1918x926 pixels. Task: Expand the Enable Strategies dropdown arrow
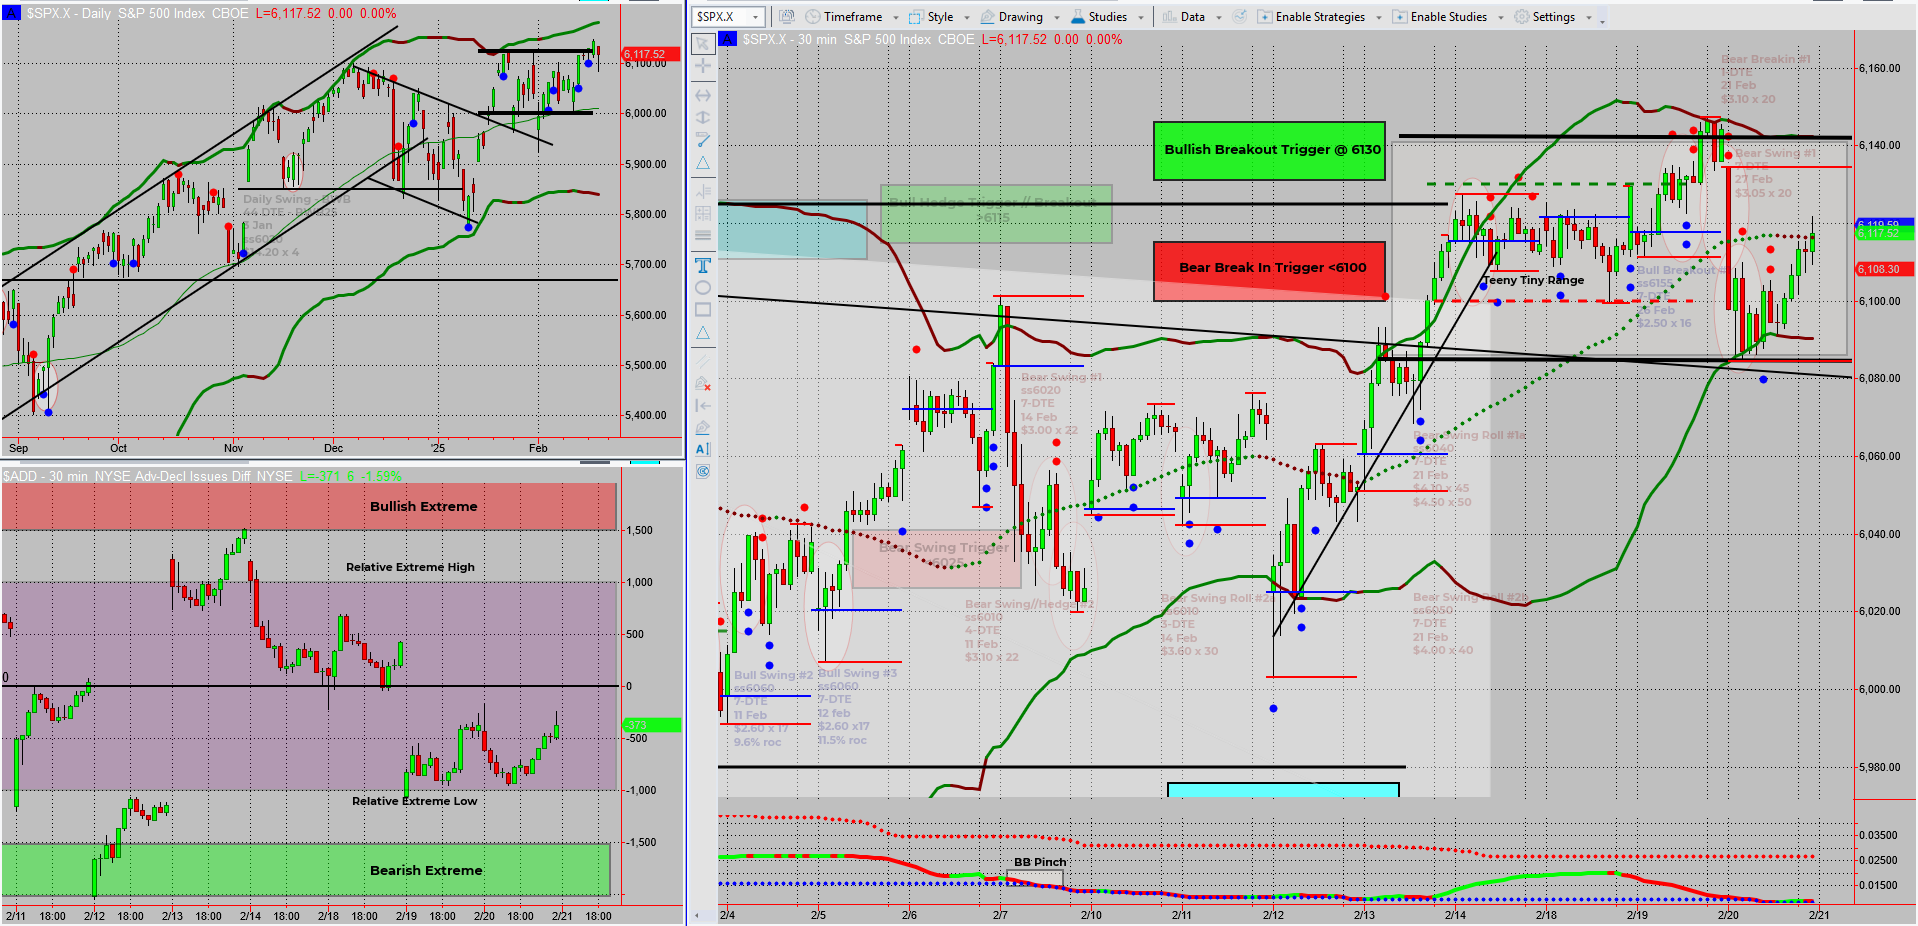[1379, 18]
